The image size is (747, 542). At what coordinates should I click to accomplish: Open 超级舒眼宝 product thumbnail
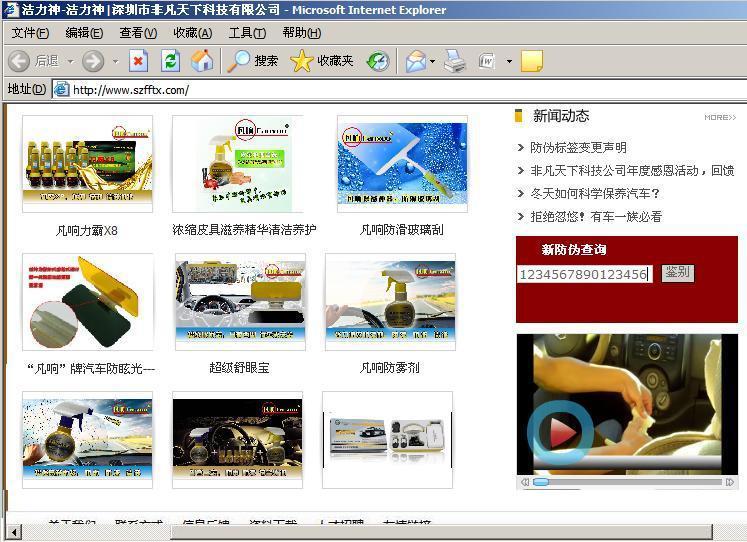click(x=240, y=301)
